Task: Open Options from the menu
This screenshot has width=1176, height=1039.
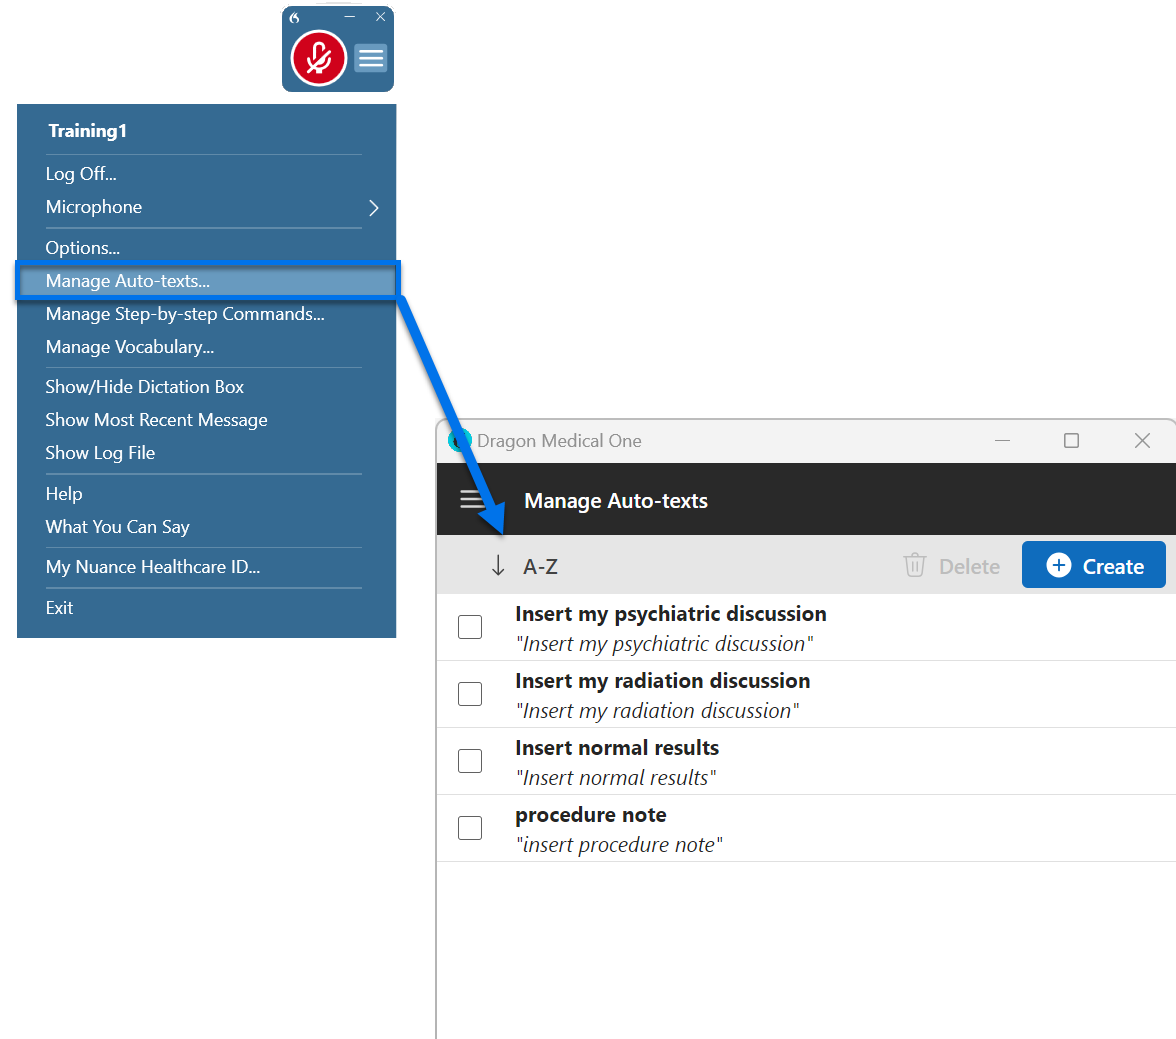Action: coord(83,247)
